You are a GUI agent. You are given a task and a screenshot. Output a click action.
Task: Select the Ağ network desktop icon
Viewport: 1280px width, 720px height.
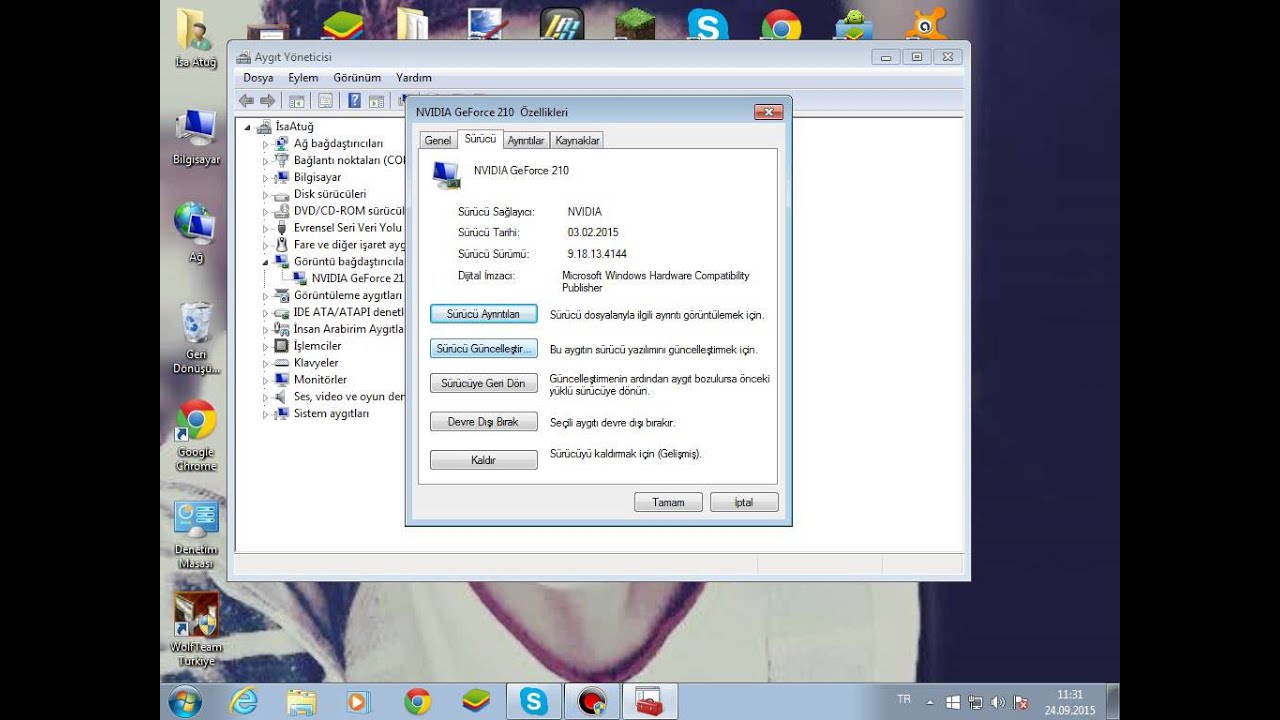point(196,232)
